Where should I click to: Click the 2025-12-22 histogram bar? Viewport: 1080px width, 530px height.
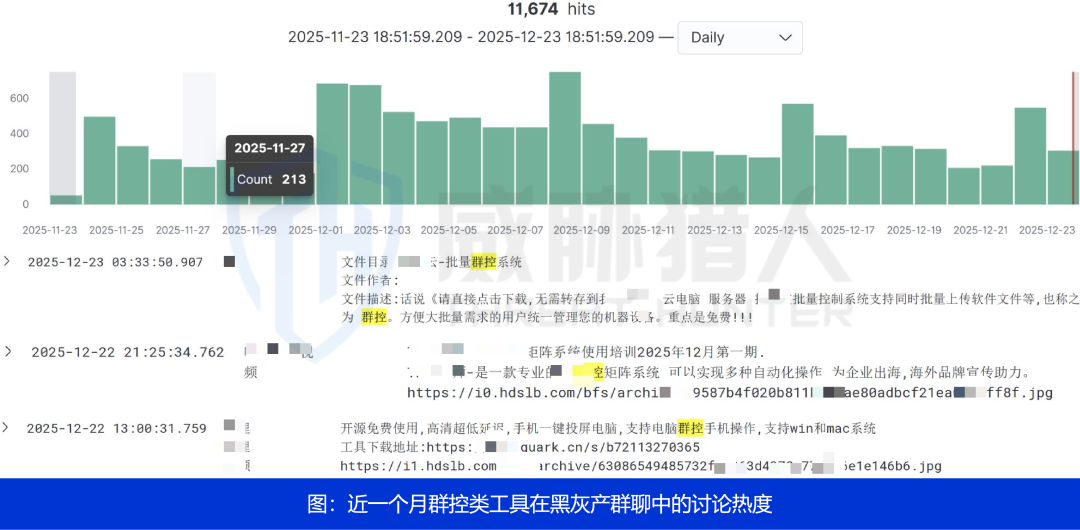tap(1030, 156)
